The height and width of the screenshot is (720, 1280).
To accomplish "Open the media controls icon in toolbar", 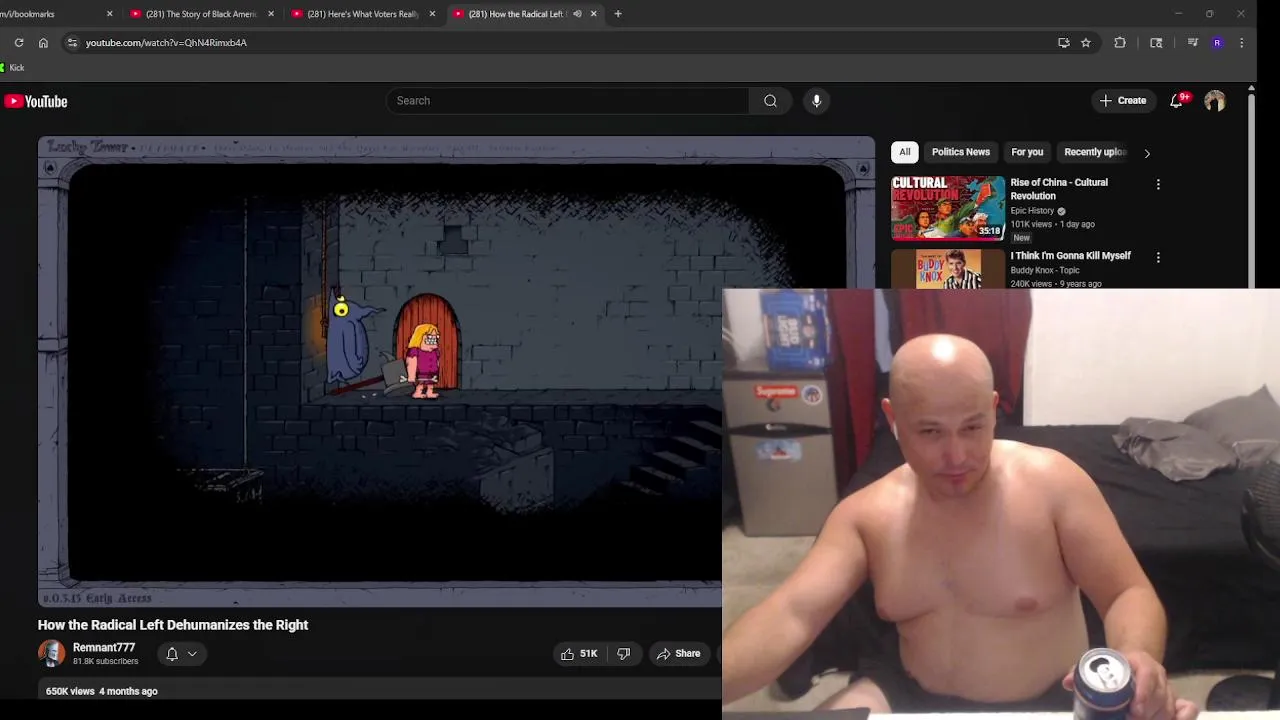I will 1192,43.
